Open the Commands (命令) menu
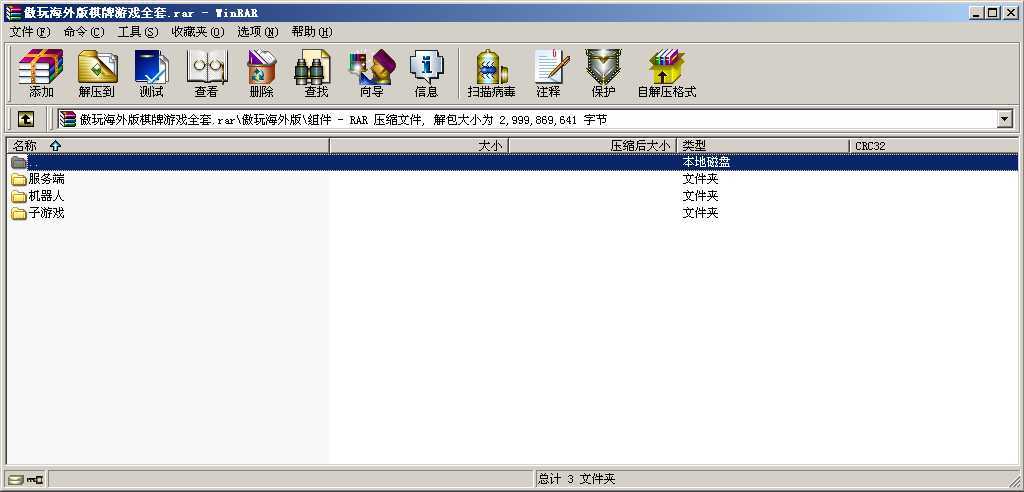The width and height of the screenshot is (1024, 492). click(84, 31)
